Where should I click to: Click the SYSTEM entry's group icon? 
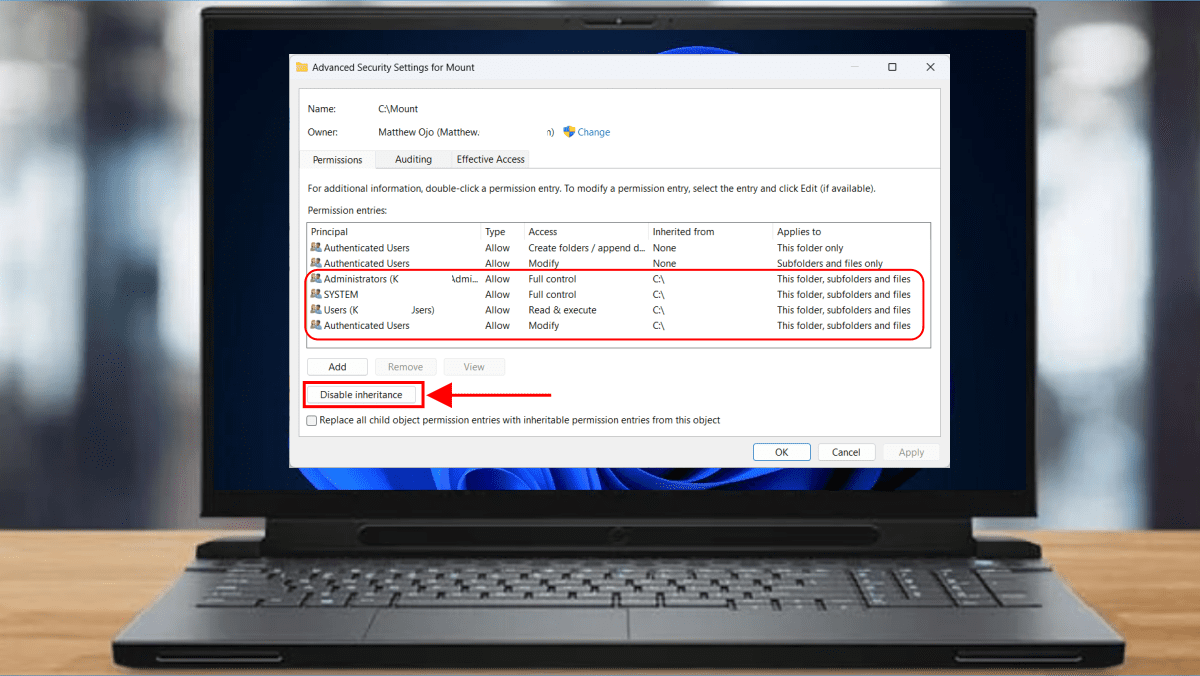[x=317, y=294]
